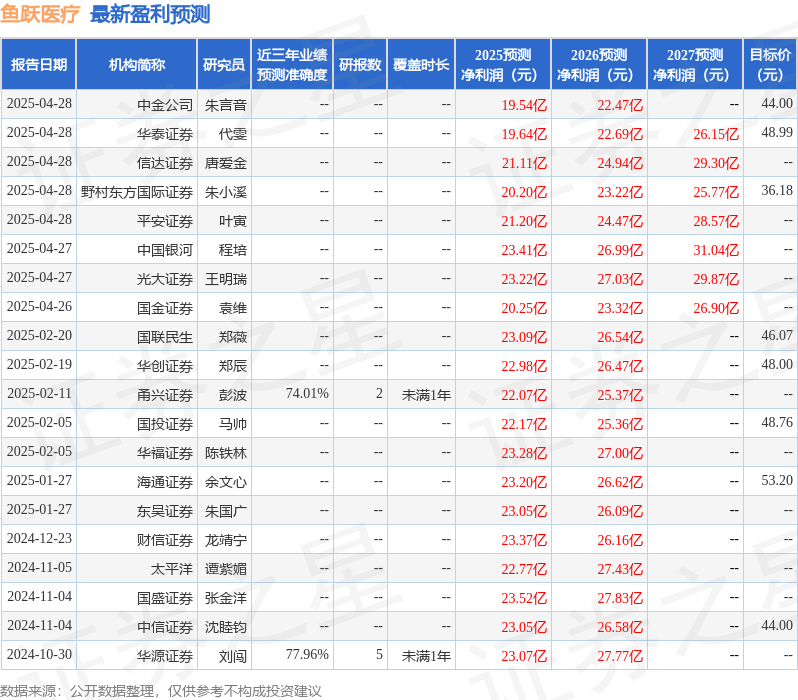Viewport: 798px width, 700px height.
Task: Click analyst name 朱言音
Action: [225, 105]
